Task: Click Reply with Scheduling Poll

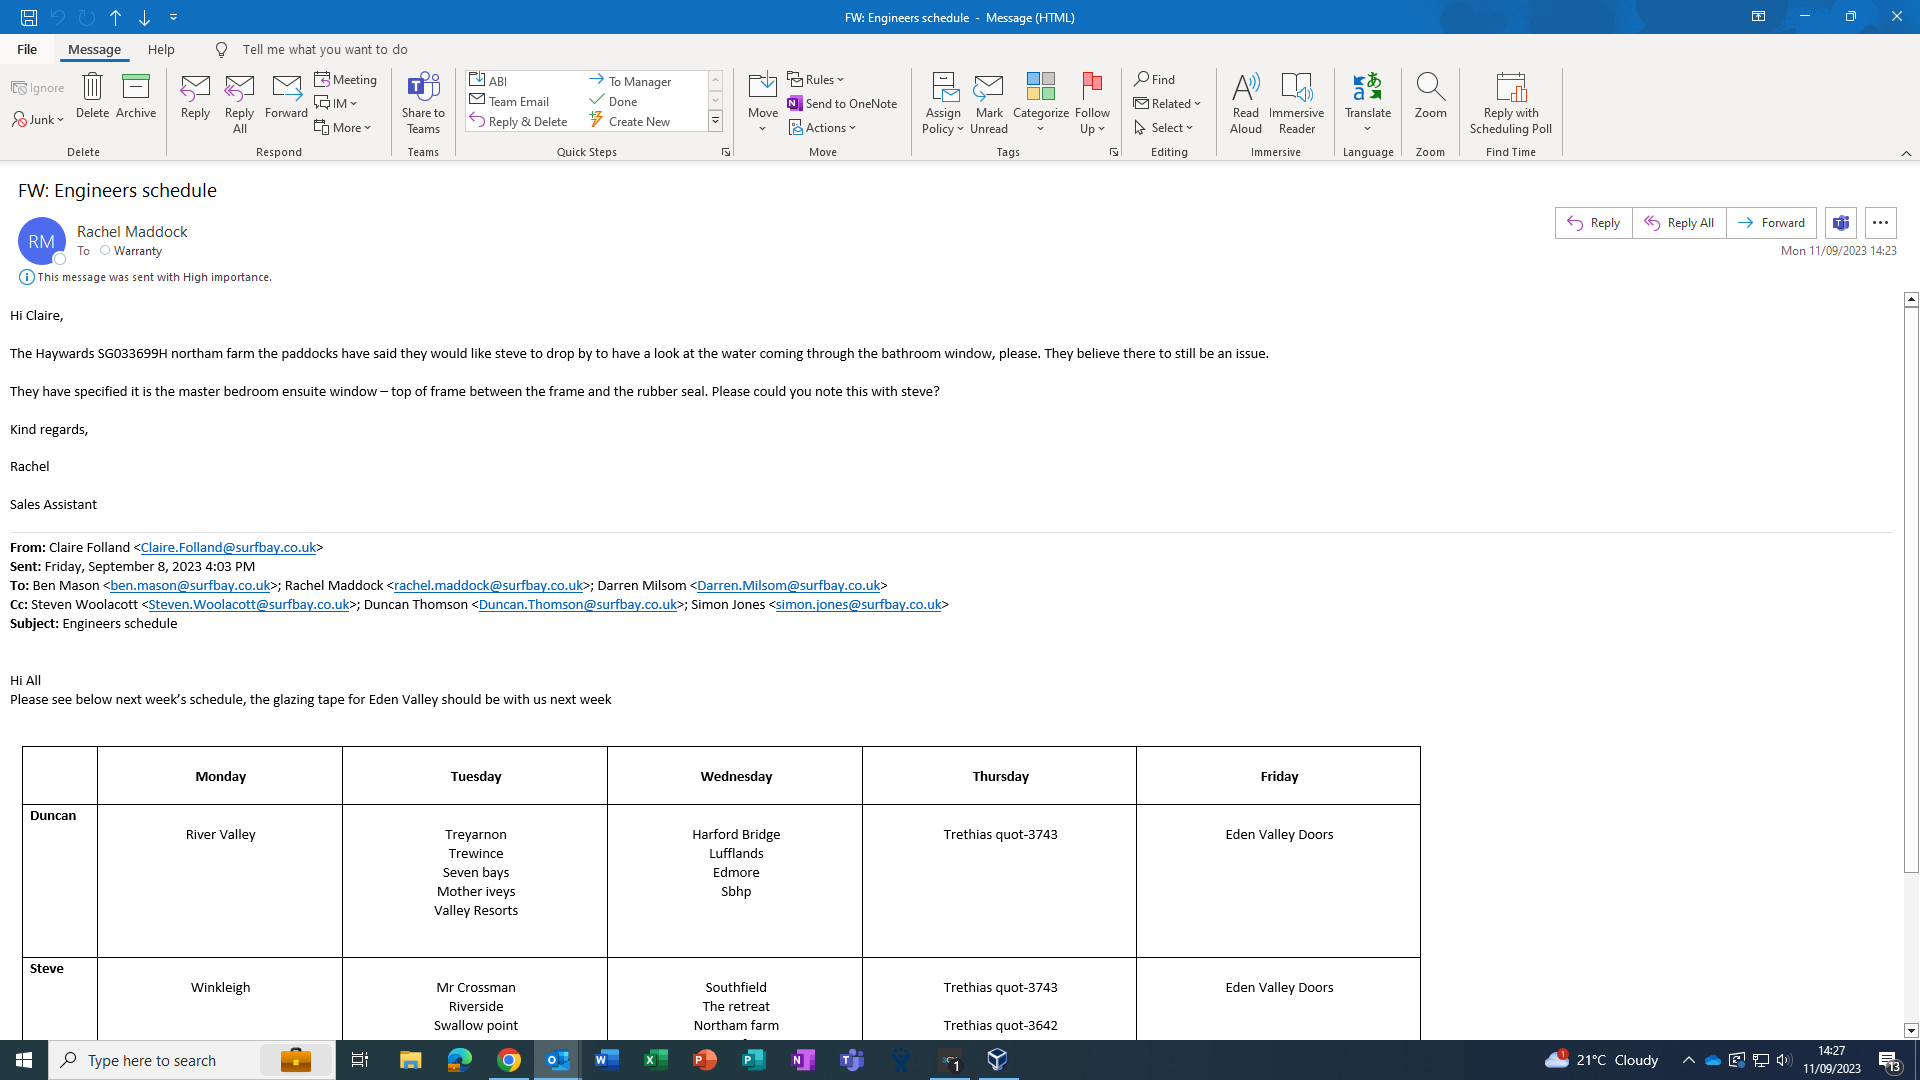Action: [1510, 102]
